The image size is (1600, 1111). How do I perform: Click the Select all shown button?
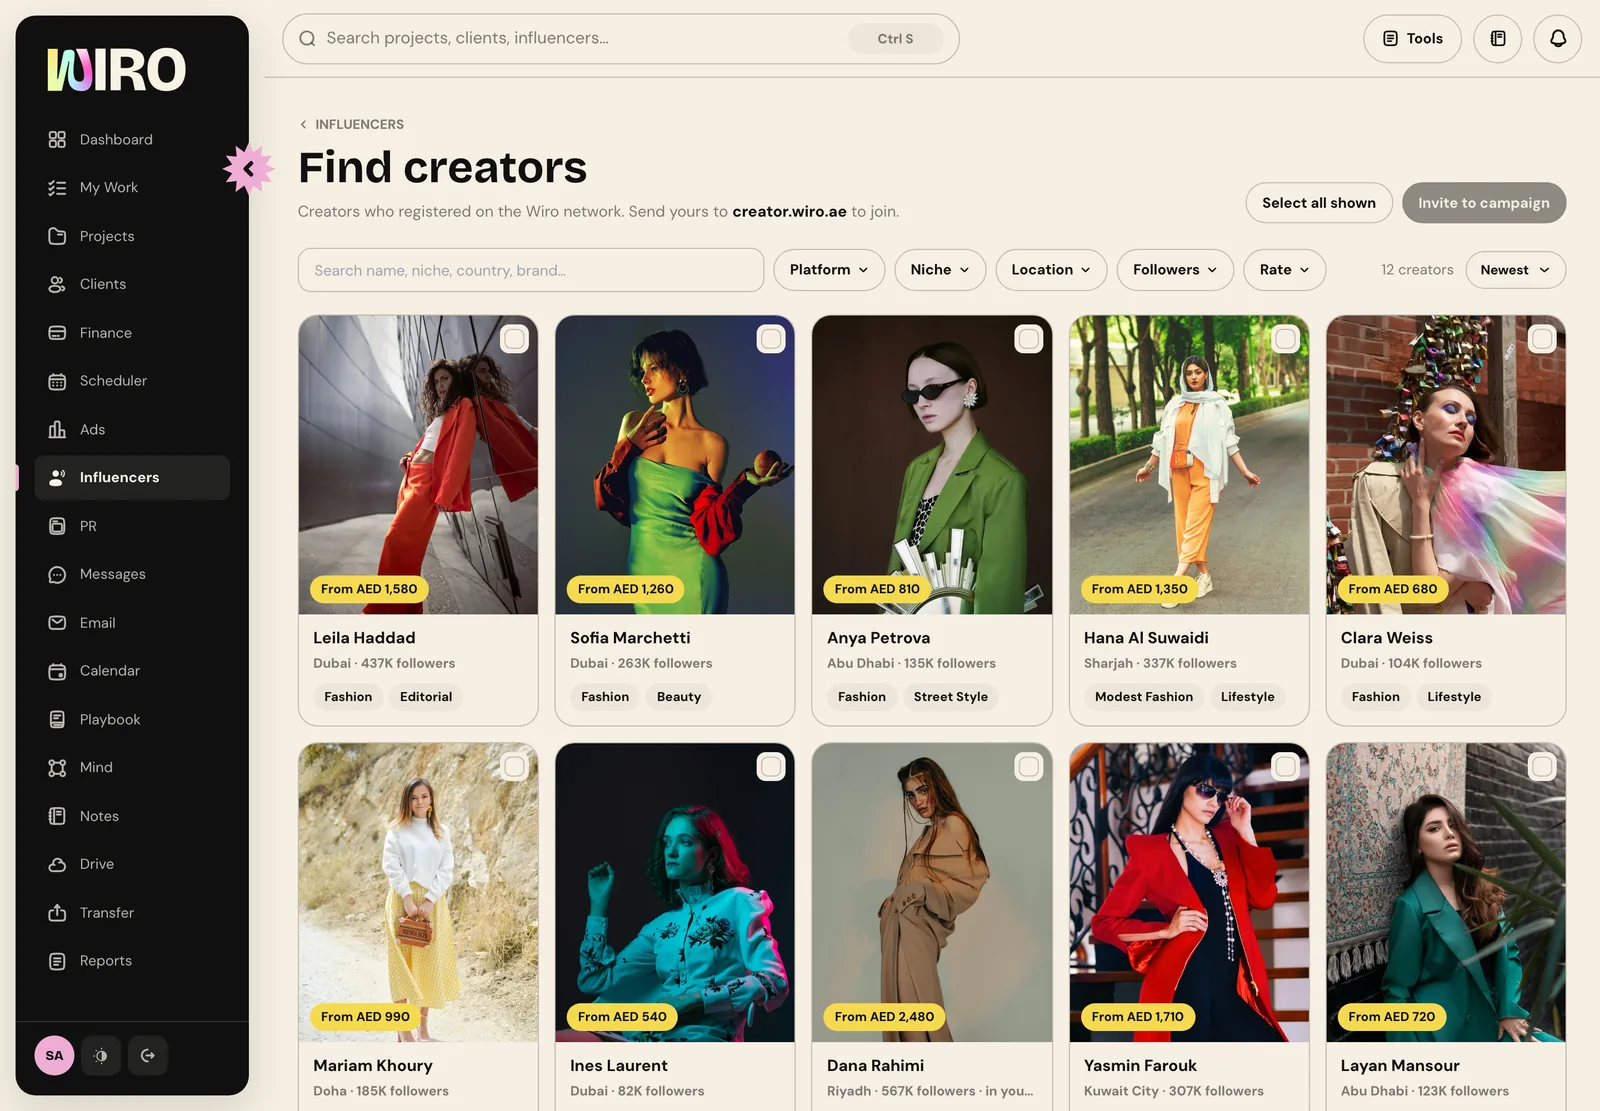pos(1319,203)
